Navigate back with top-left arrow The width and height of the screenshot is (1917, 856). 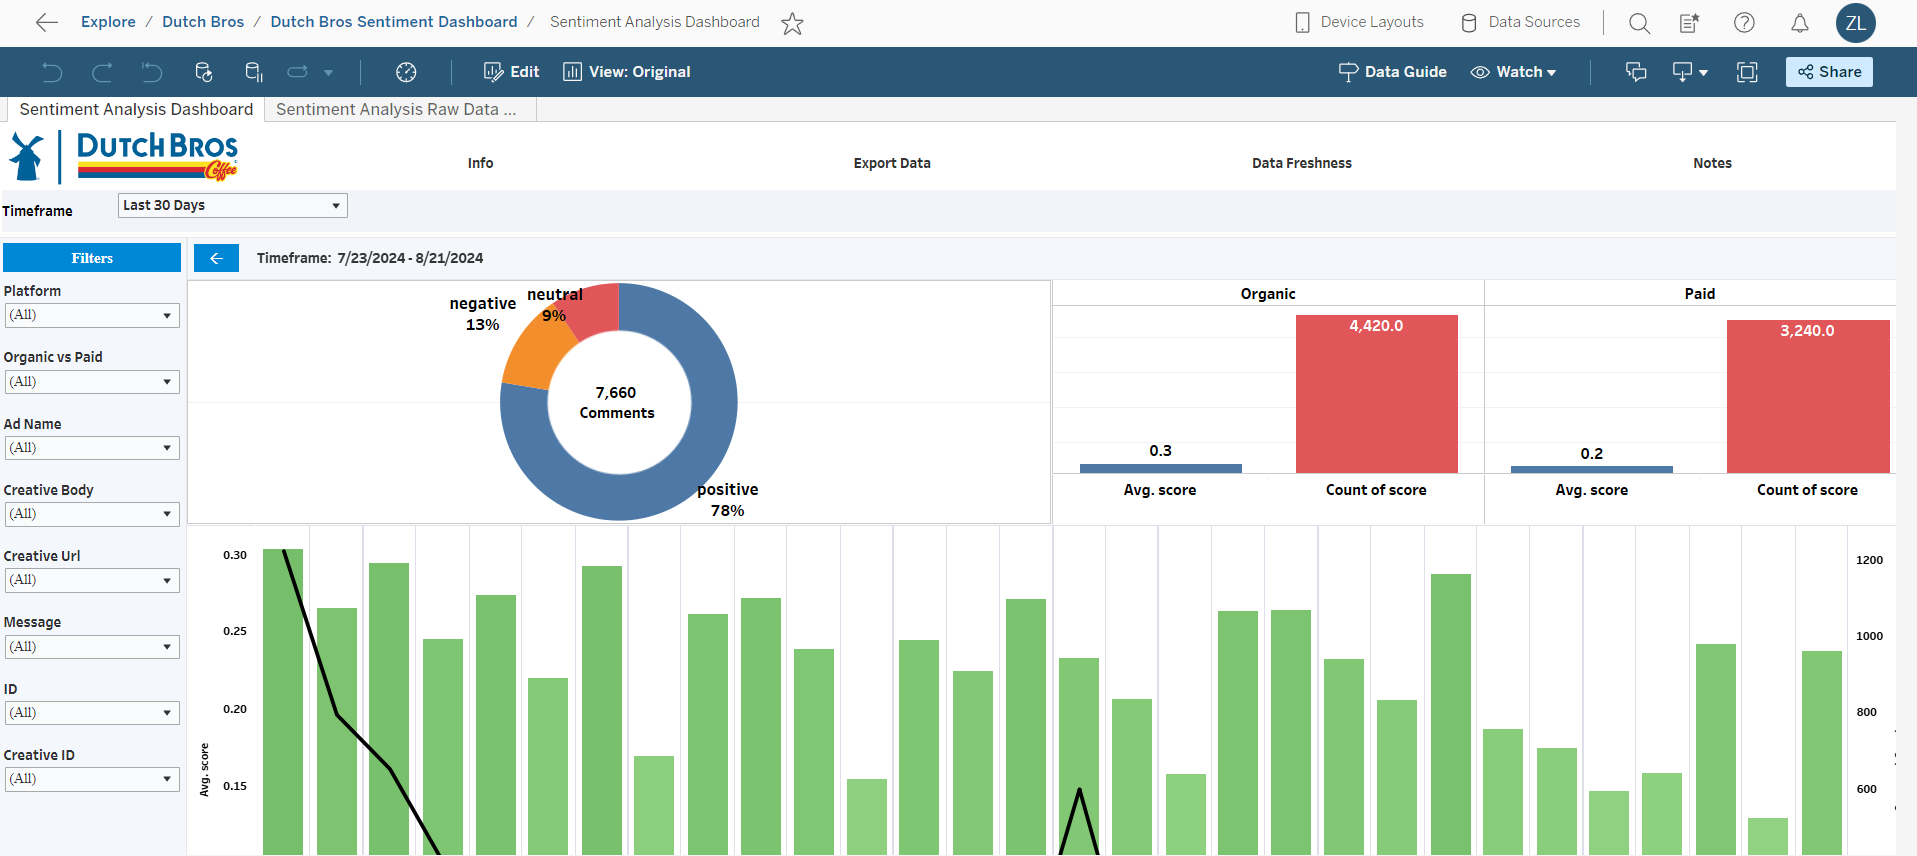pyautogui.click(x=46, y=22)
